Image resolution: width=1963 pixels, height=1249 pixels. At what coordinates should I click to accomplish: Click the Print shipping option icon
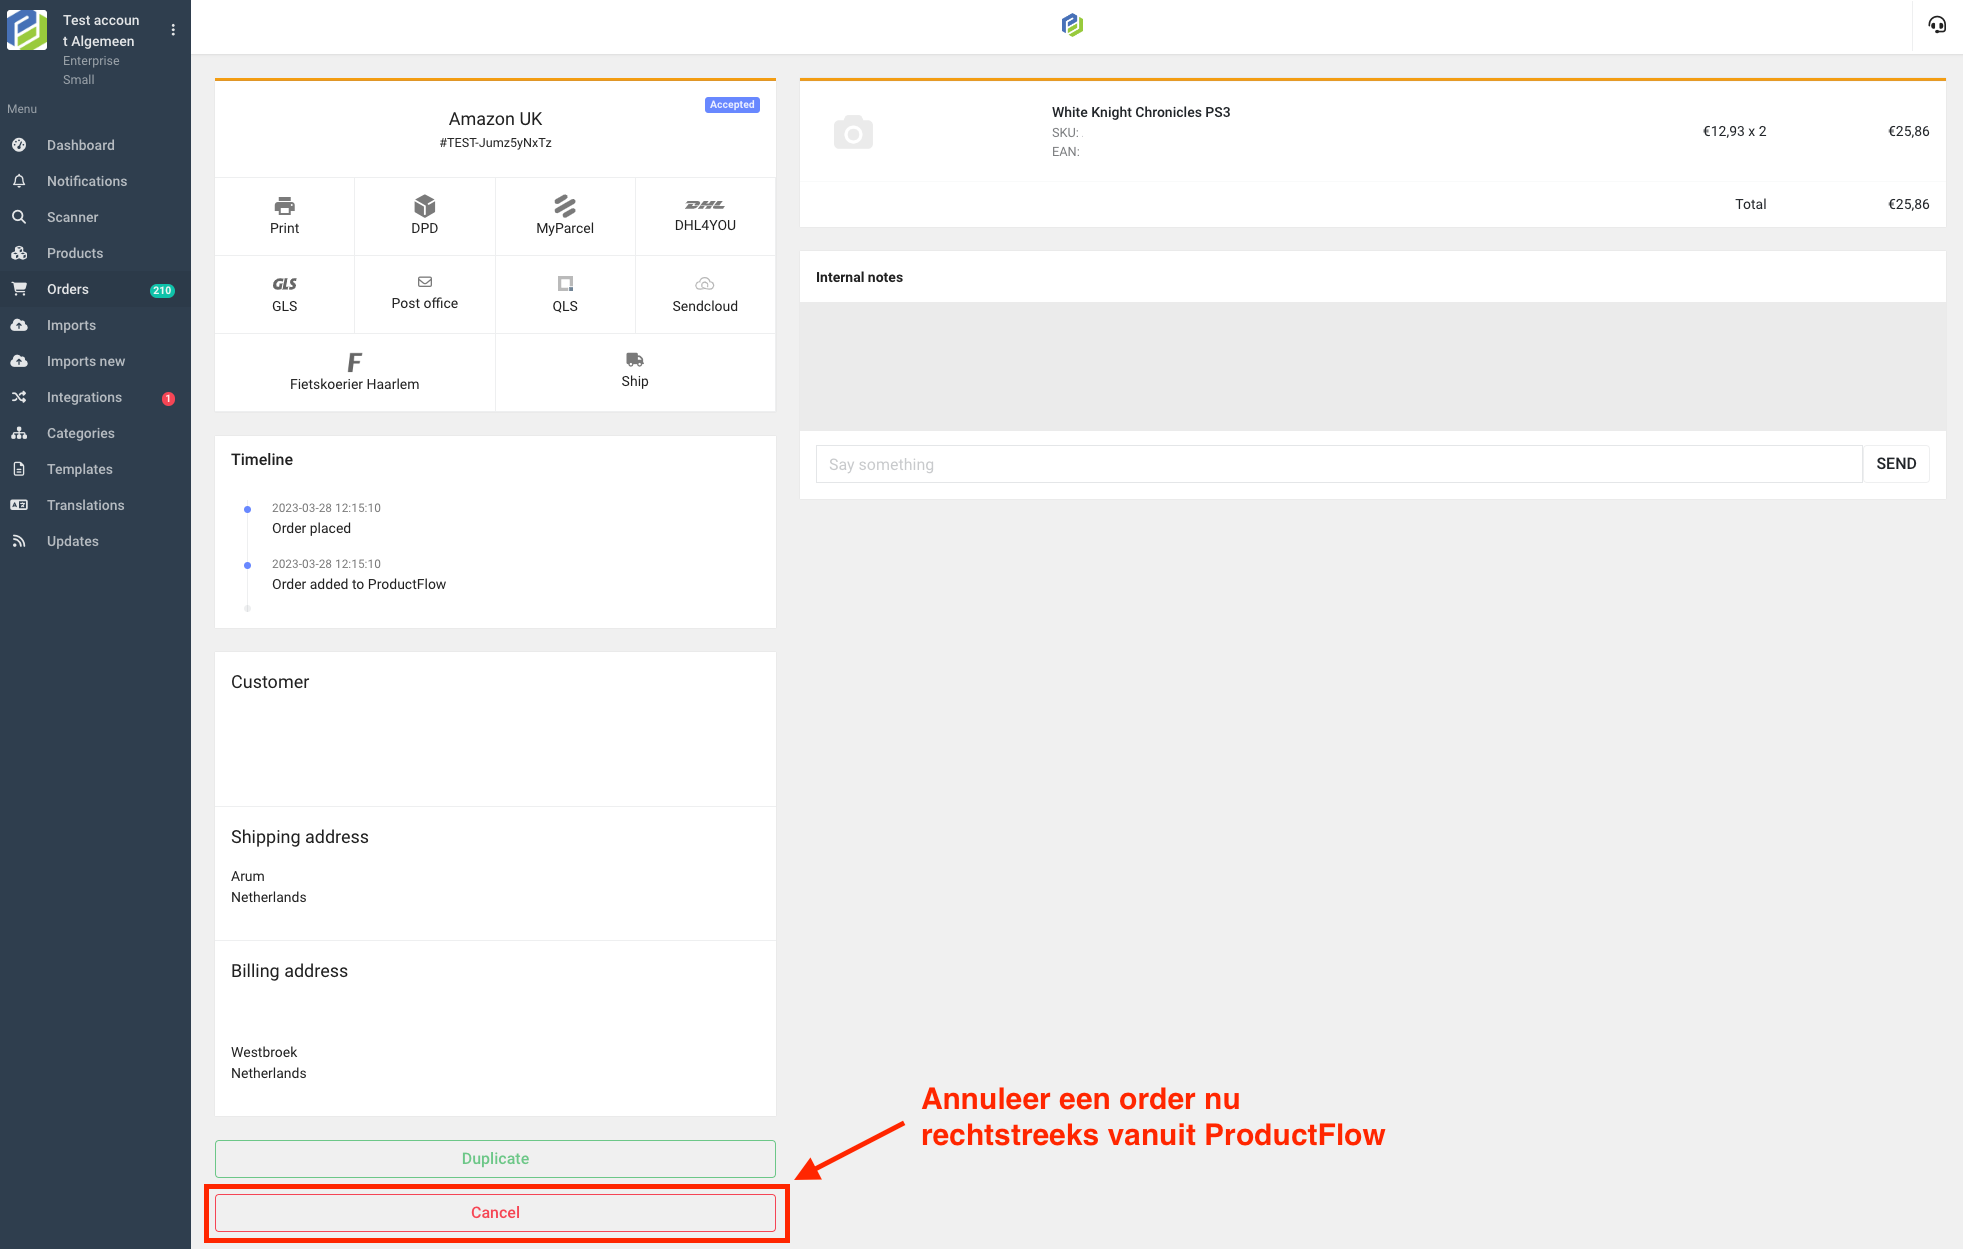[x=284, y=206]
